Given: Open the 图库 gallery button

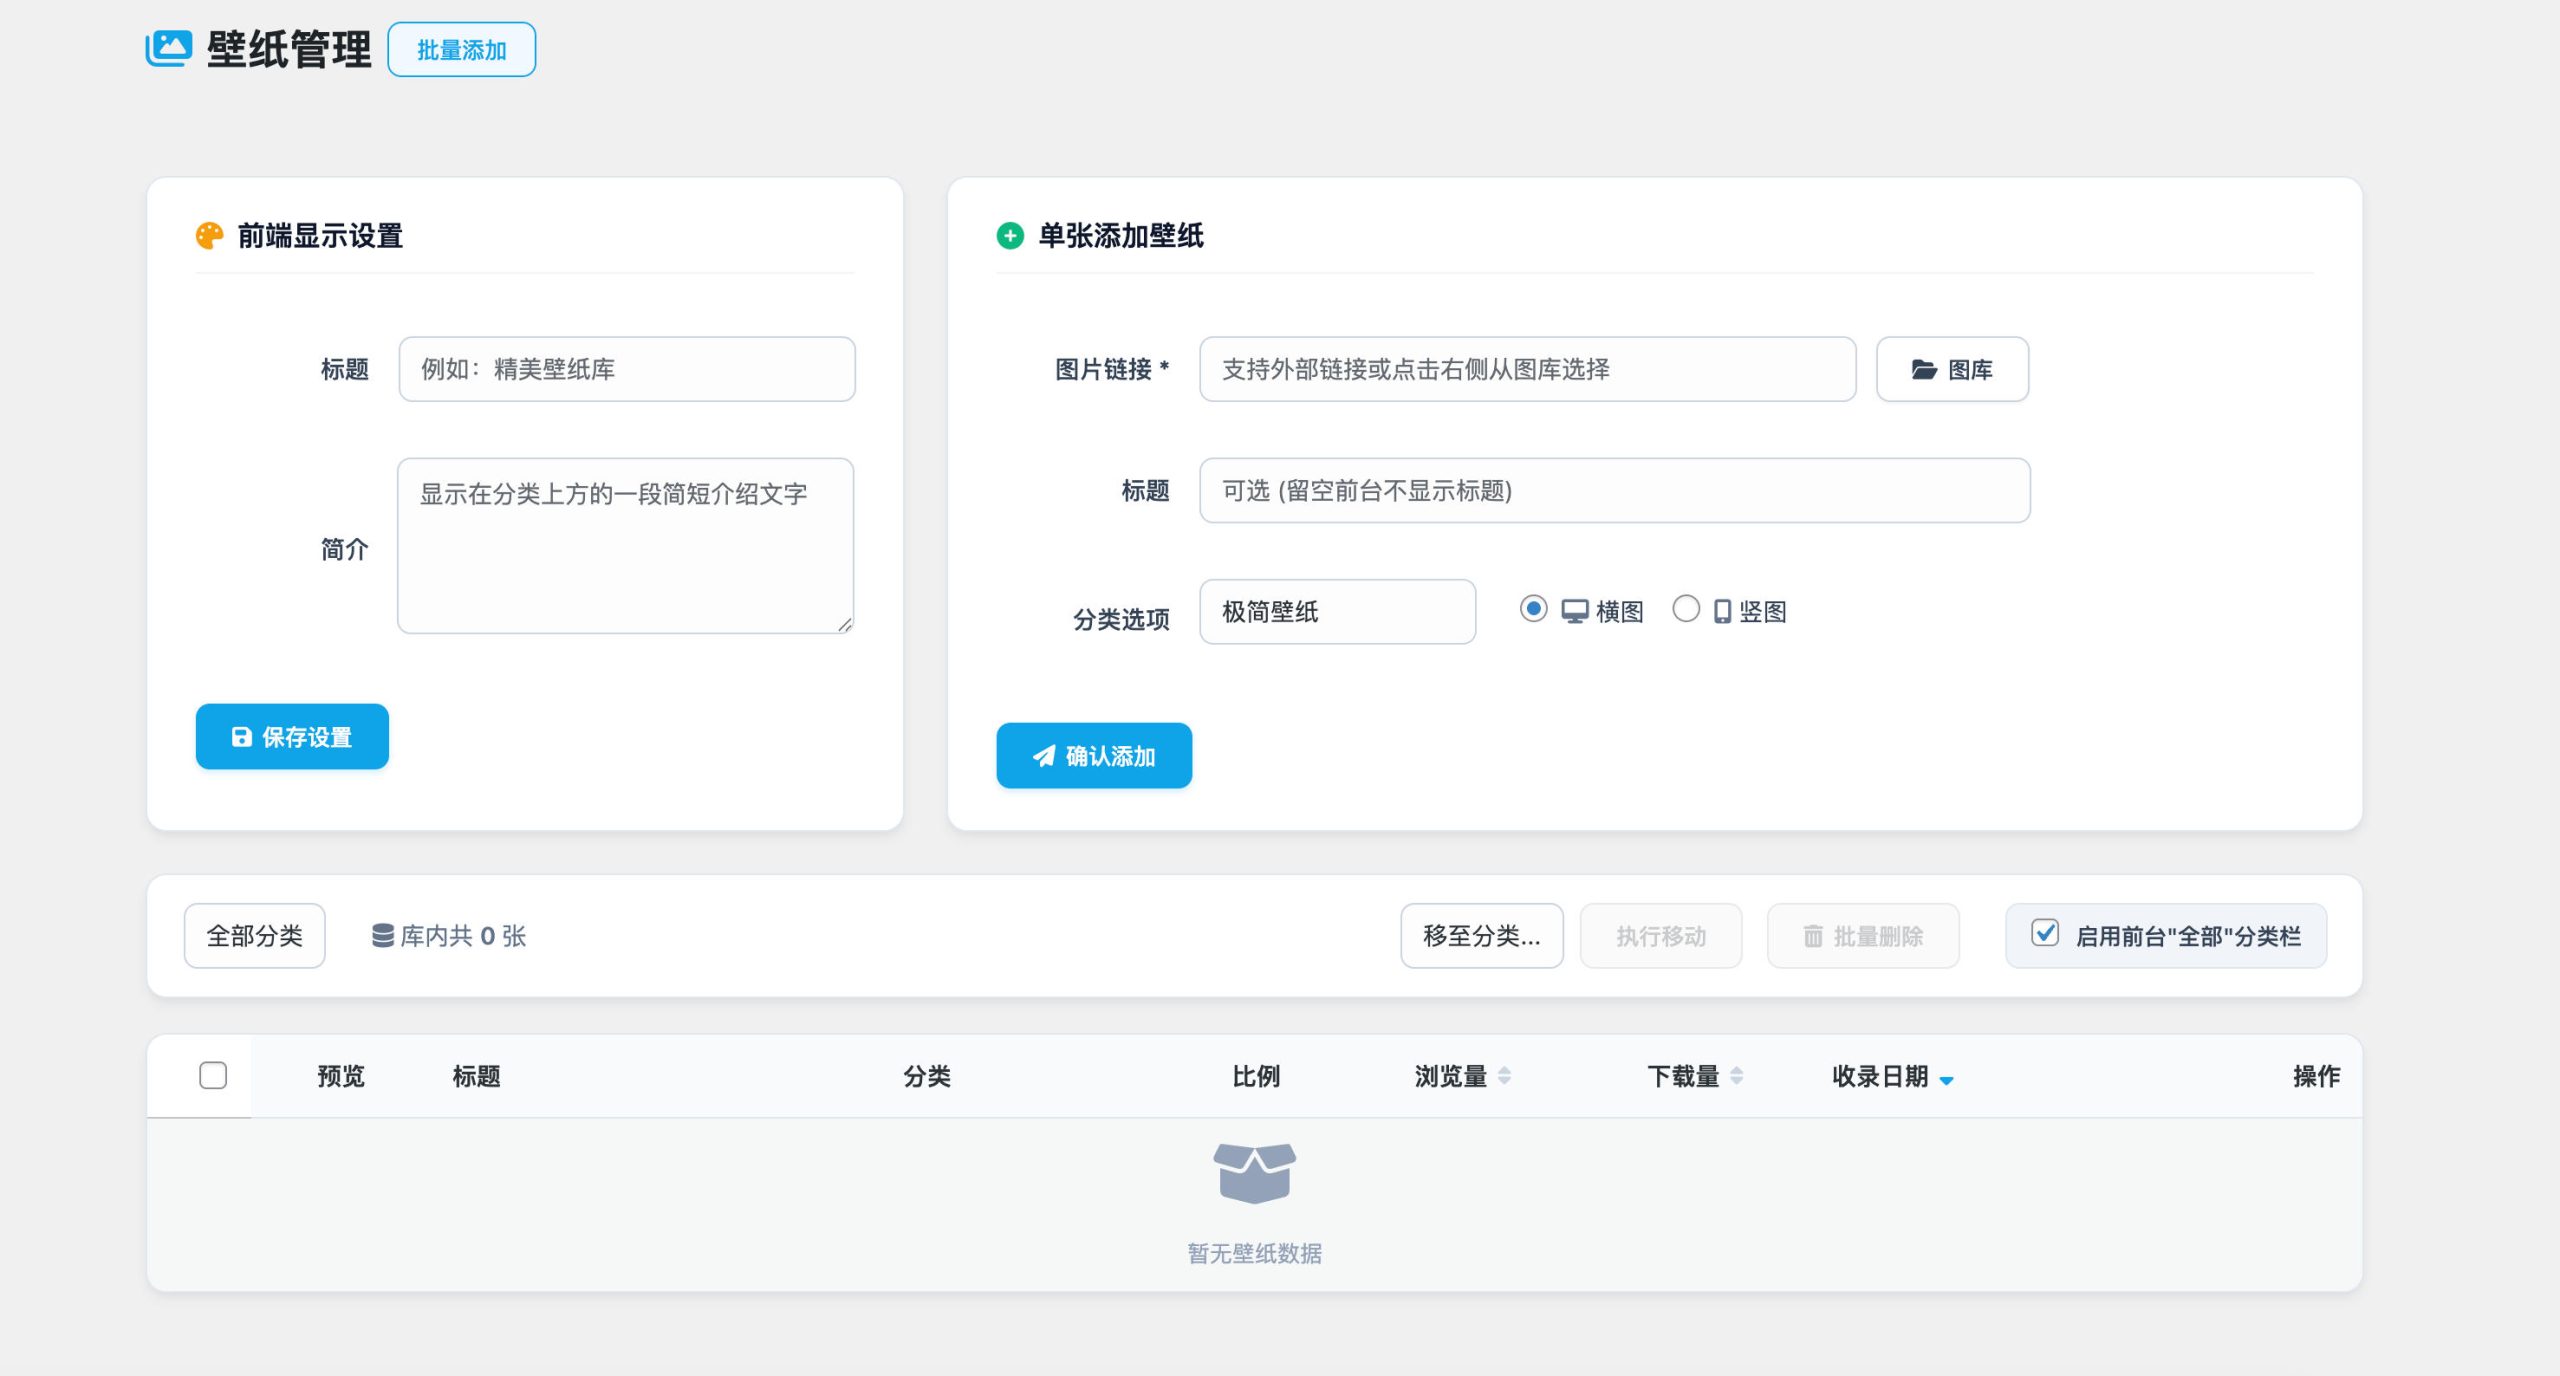Looking at the screenshot, I should [x=1952, y=370].
